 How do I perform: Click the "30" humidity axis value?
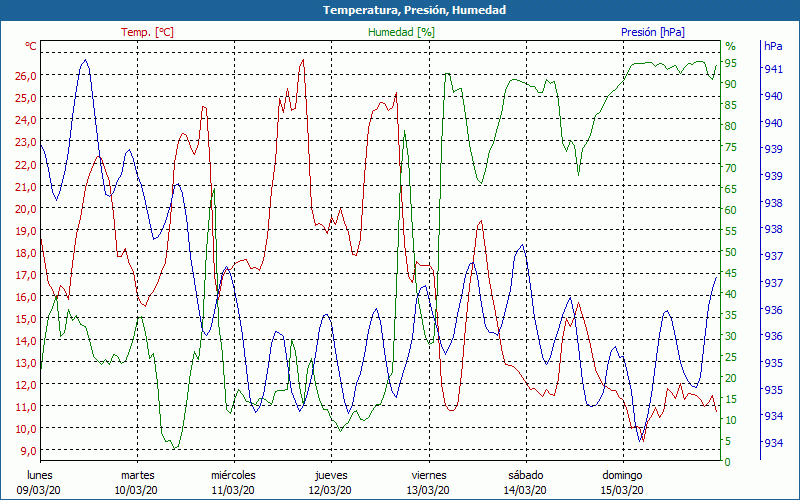click(731, 336)
